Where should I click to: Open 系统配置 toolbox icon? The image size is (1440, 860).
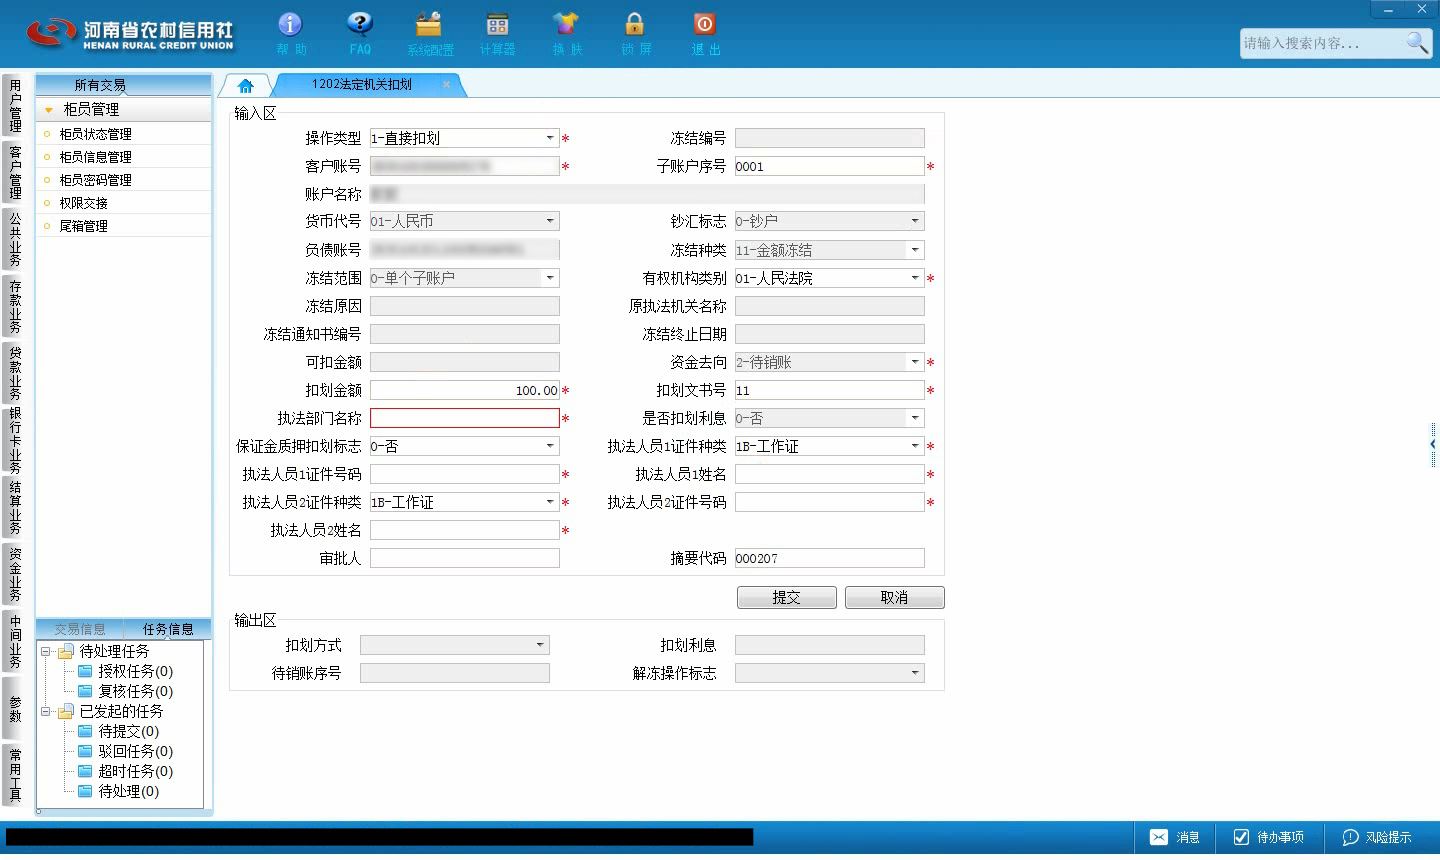coord(429,24)
